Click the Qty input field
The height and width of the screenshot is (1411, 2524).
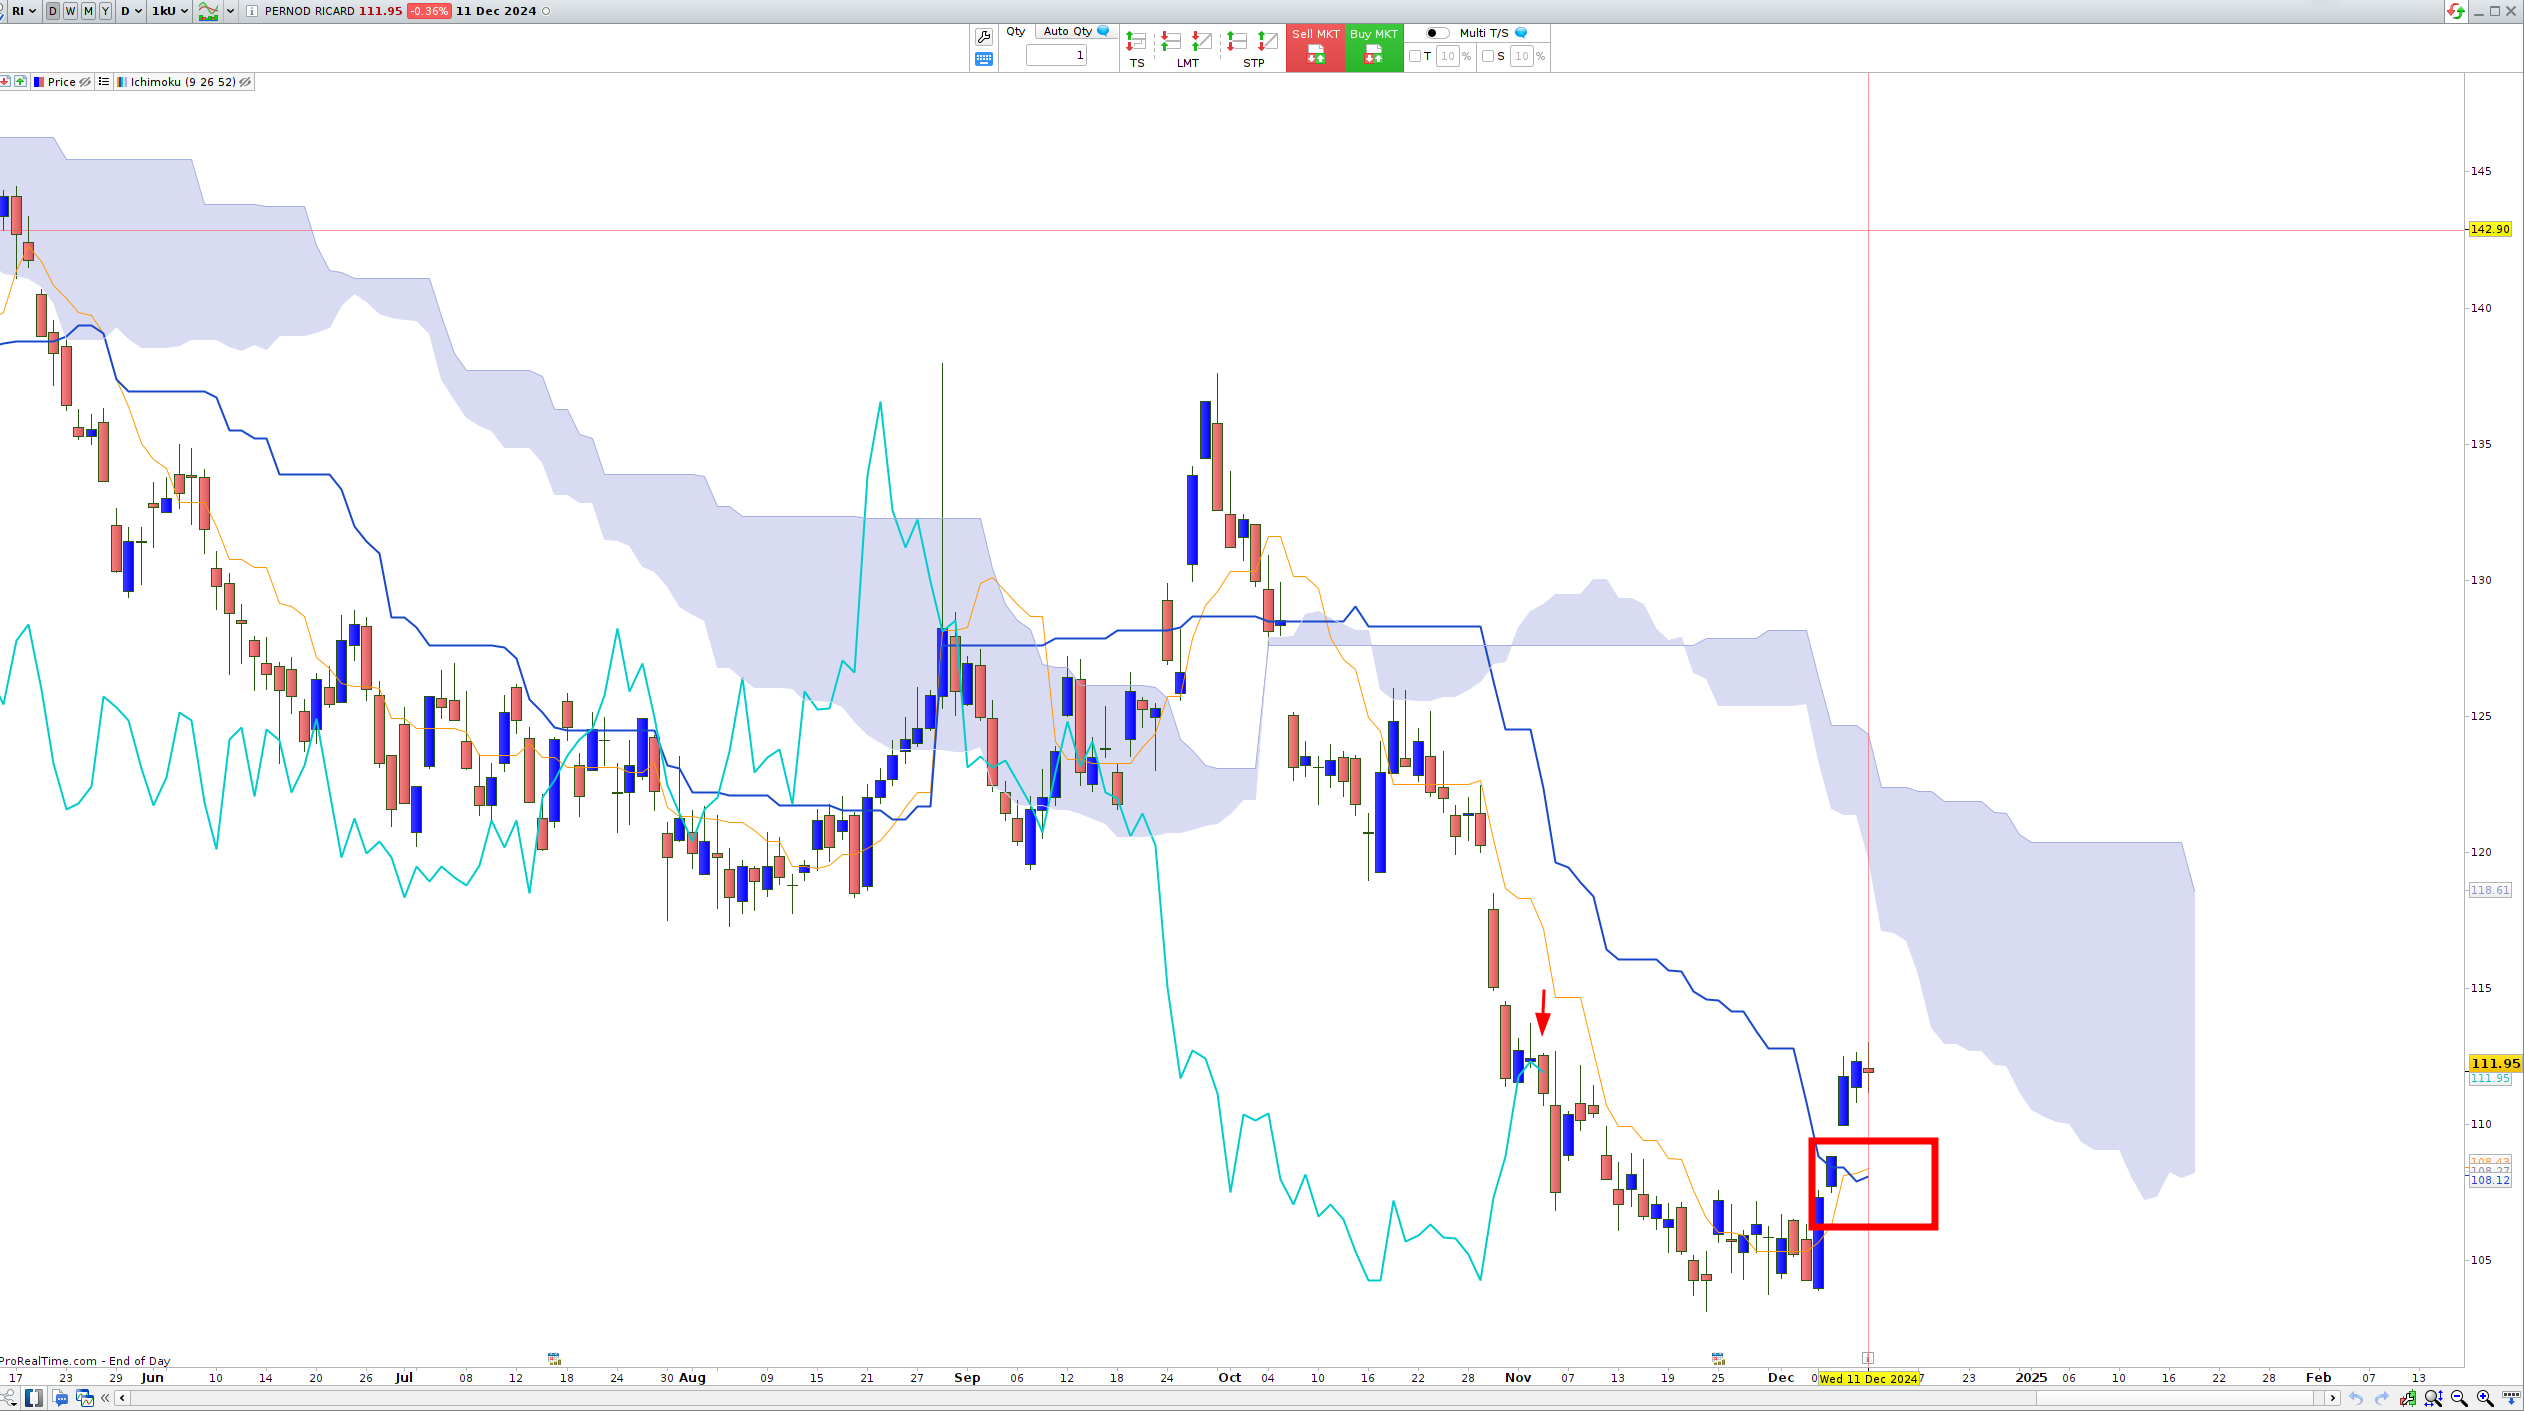[1056, 55]
